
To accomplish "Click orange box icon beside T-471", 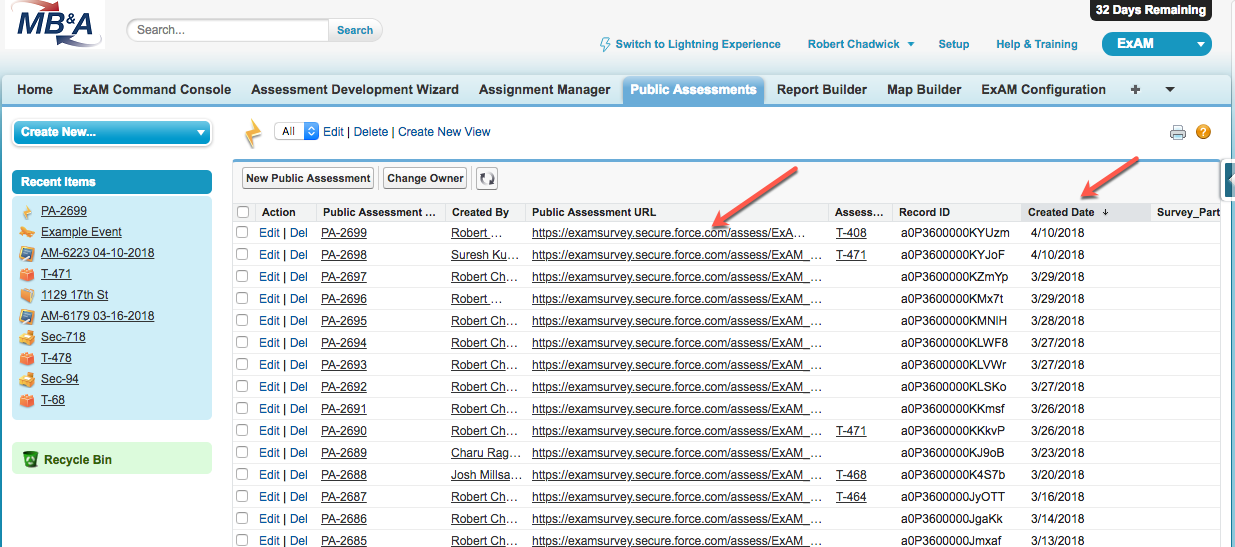I will 27,274.
